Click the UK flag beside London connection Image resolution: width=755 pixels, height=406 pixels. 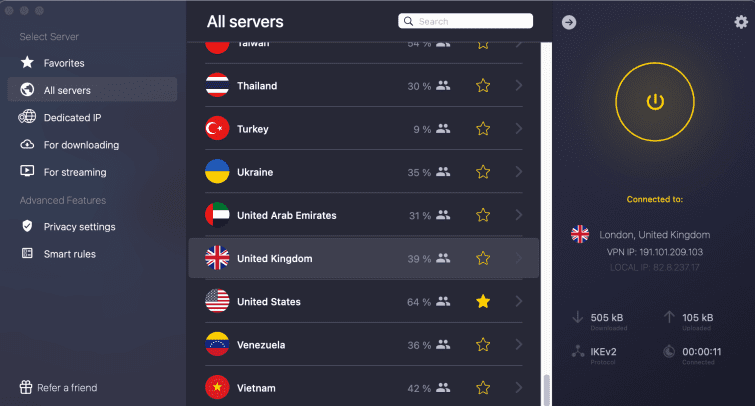pyautogui.click(x=580, y=235)
